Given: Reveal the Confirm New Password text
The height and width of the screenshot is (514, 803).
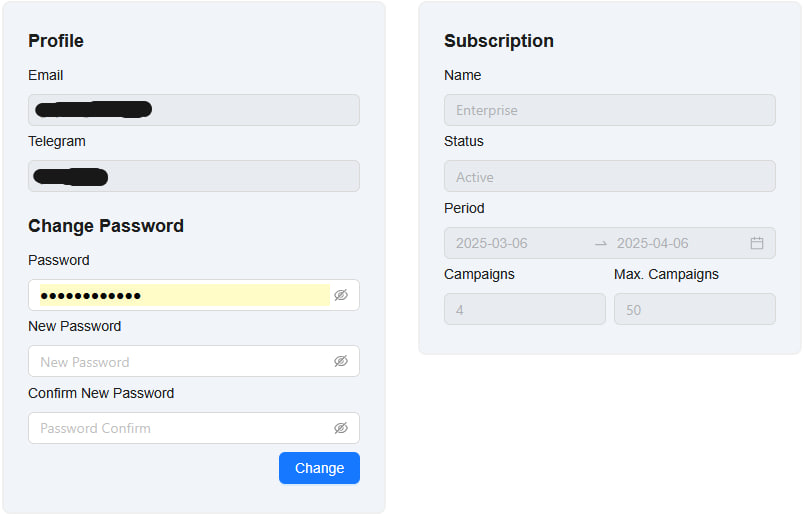Looking at the screenshot, I should point(341,428).
